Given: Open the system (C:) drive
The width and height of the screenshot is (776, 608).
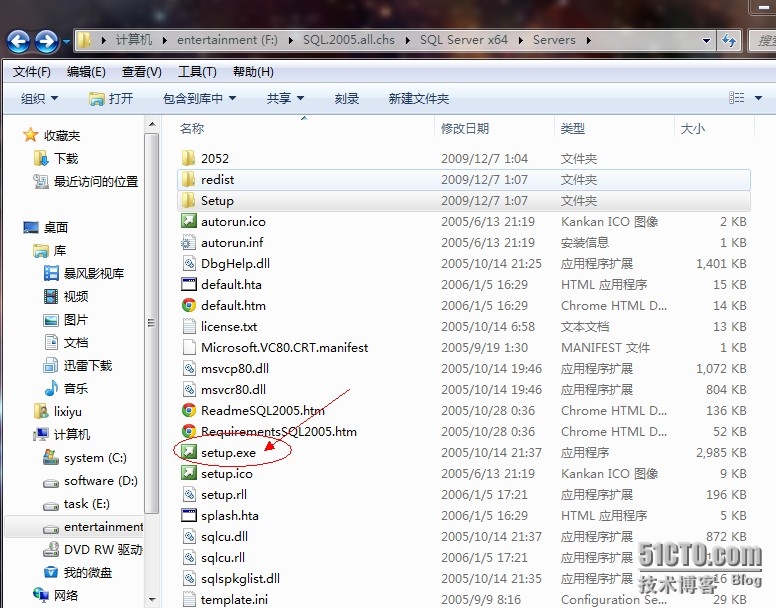Looking at the screenshot, I should [95, 458].
